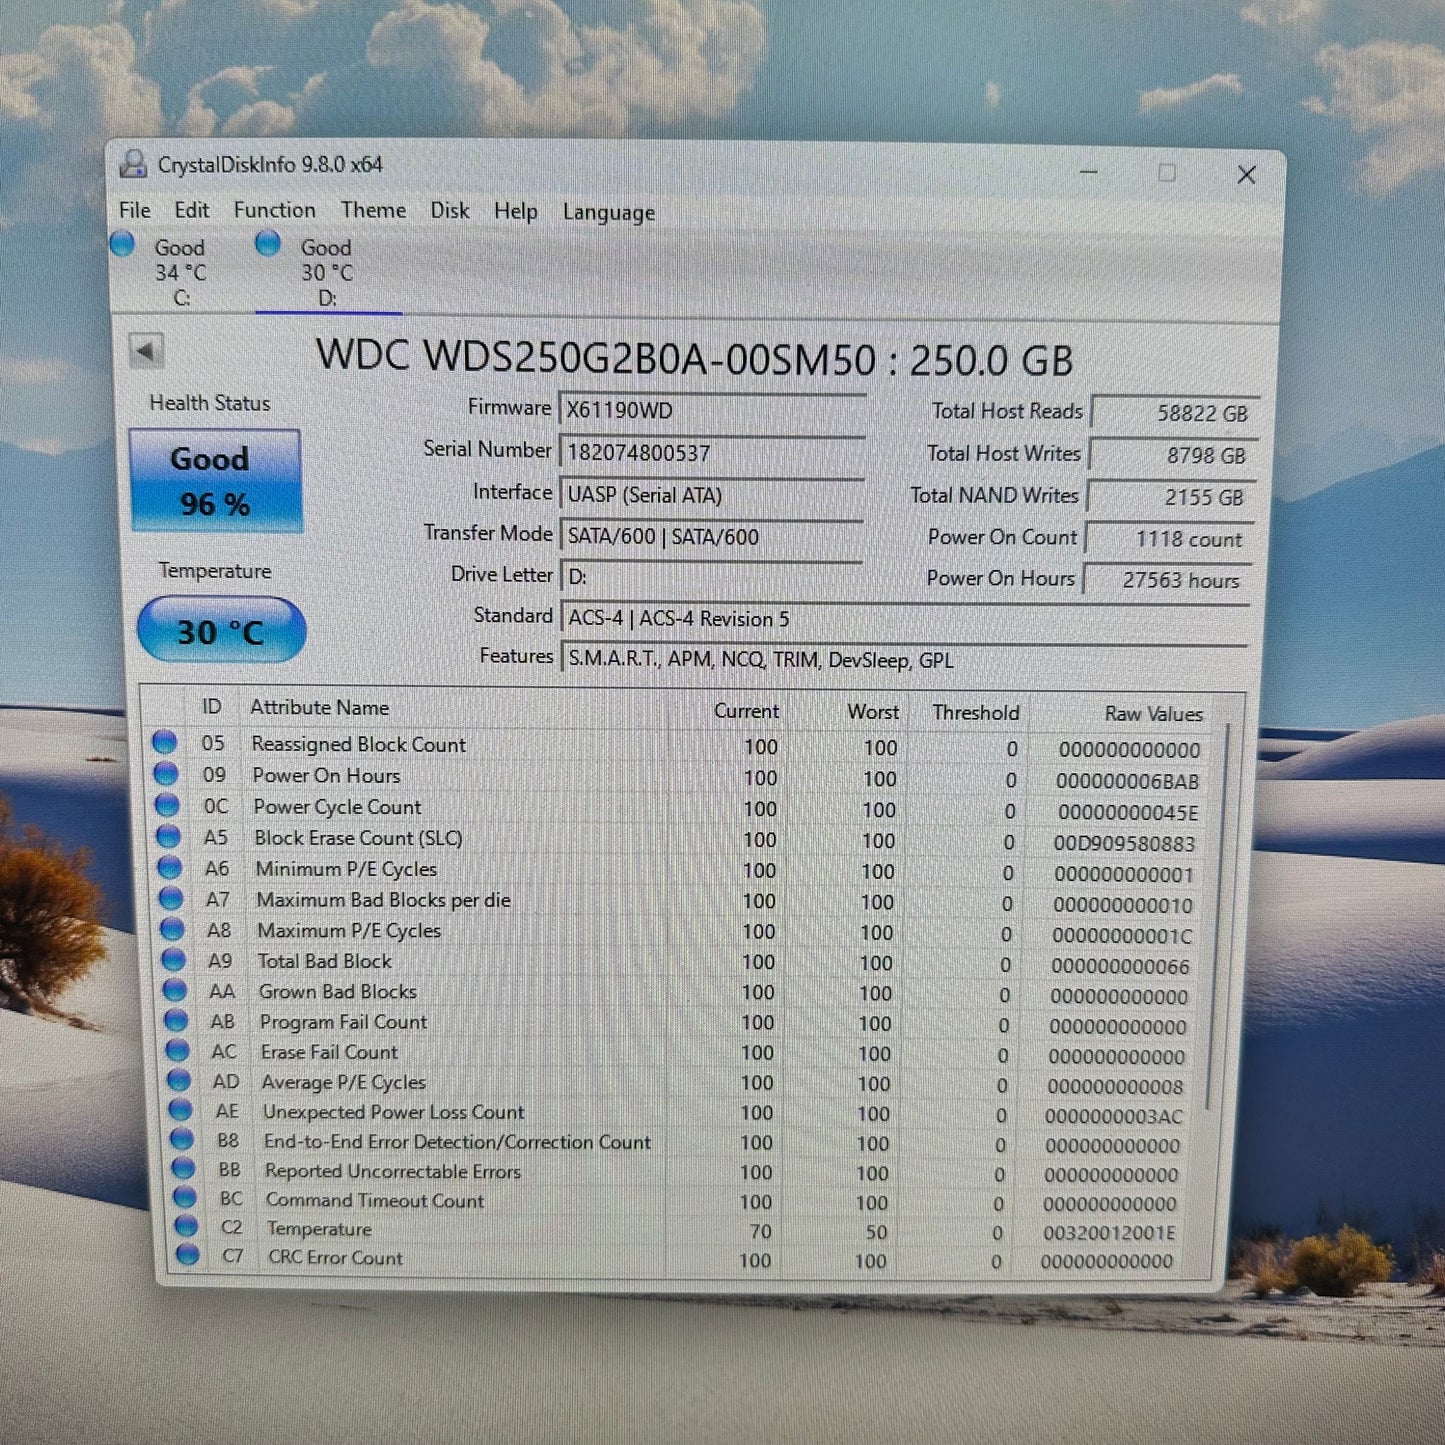Click the Raw Values column header

[x=1153, y=714]
